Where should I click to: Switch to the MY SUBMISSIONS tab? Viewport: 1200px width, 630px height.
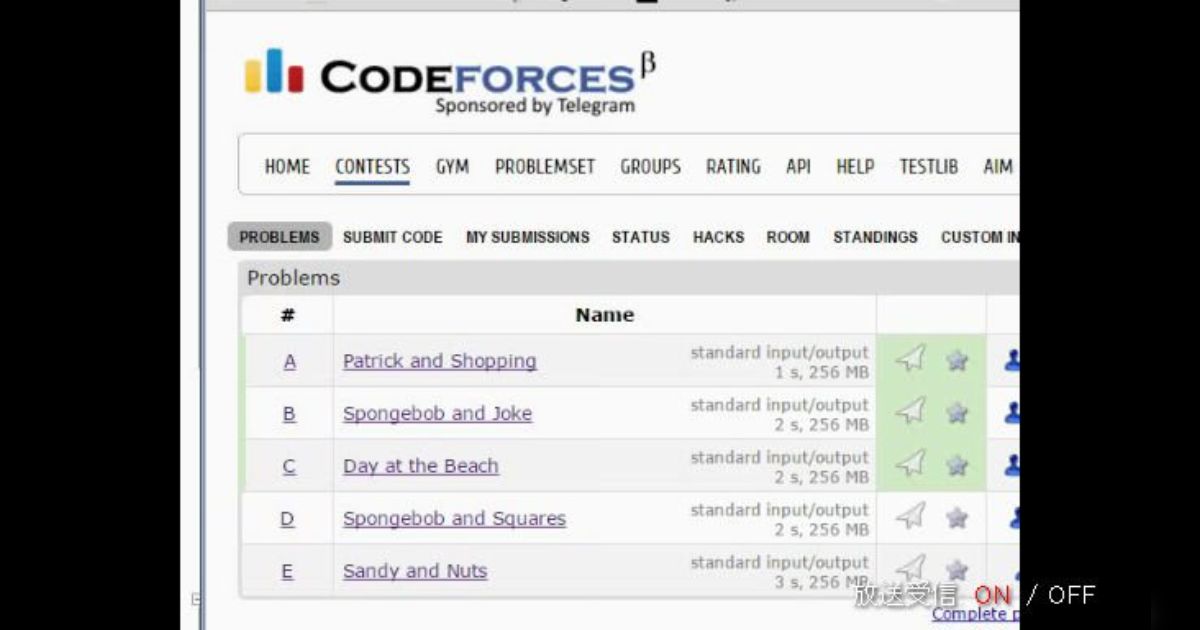(527, 237)
